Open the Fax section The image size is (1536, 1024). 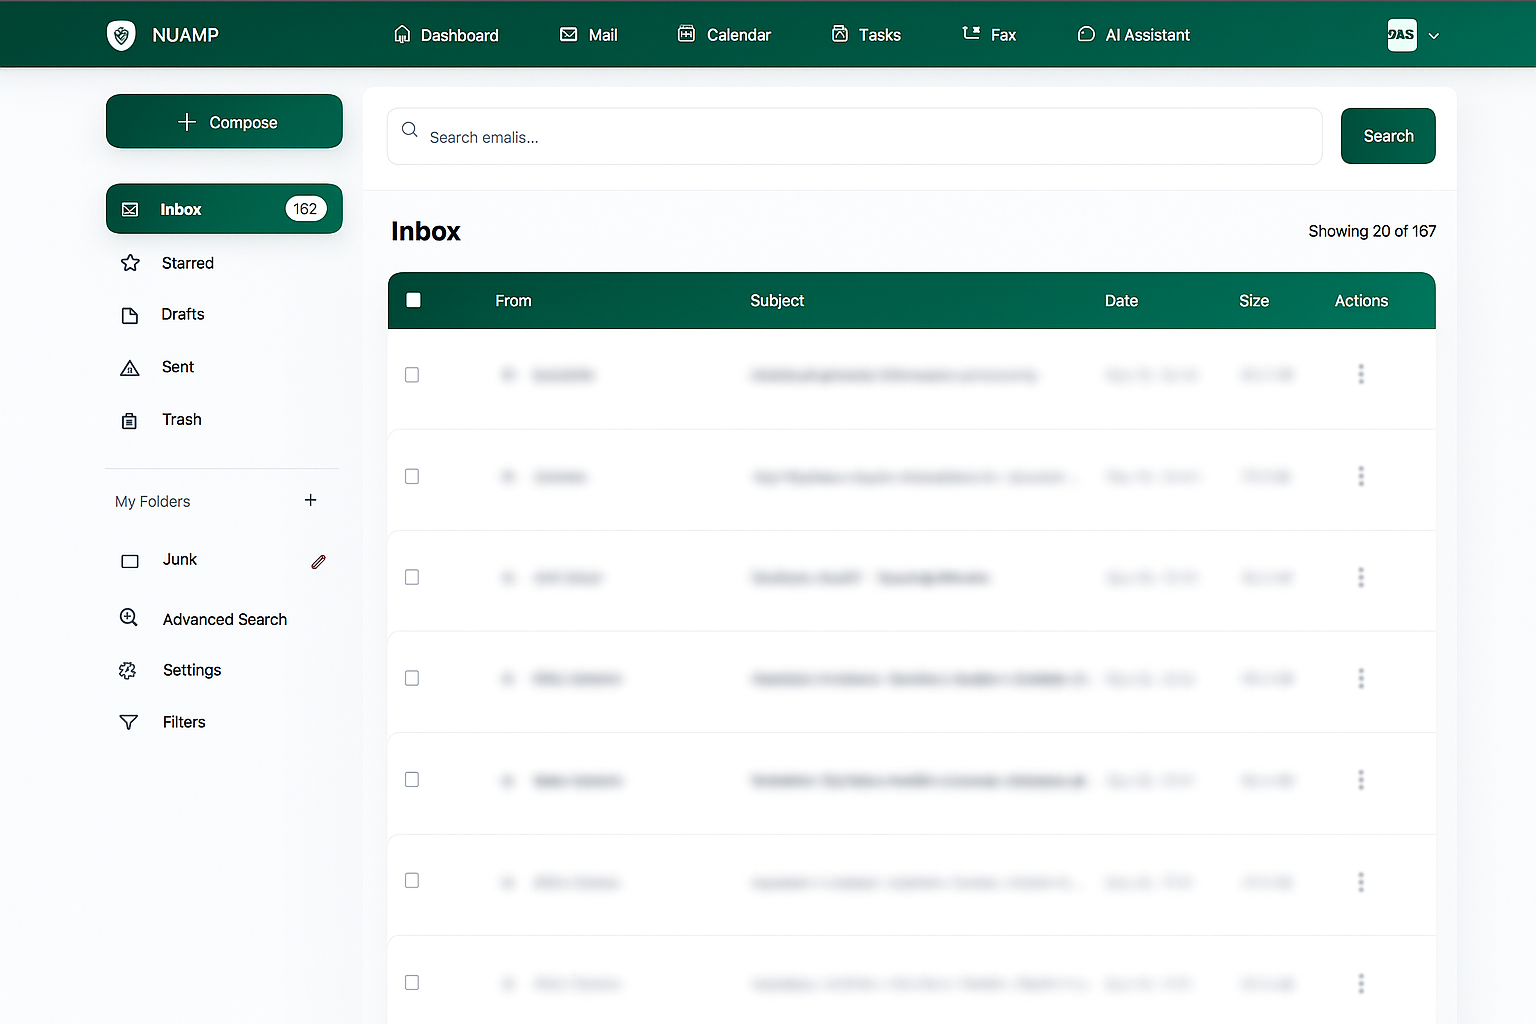(x=989, y=34)
